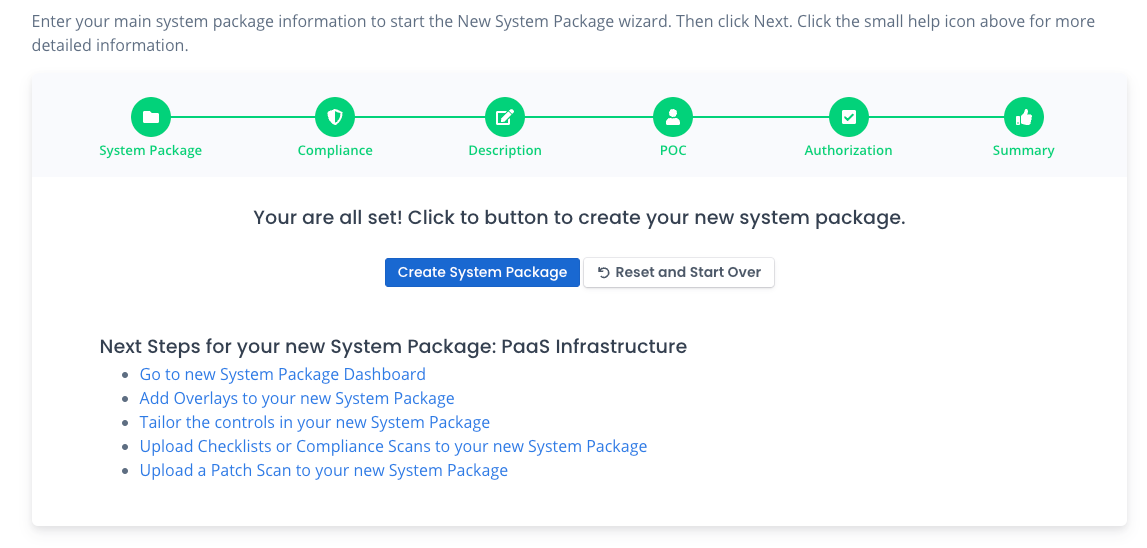Viewport: 1147px width, 548px height.
Task: Open Upload Checklists or Compliance Scans link
Action: [x=393, y=446]
